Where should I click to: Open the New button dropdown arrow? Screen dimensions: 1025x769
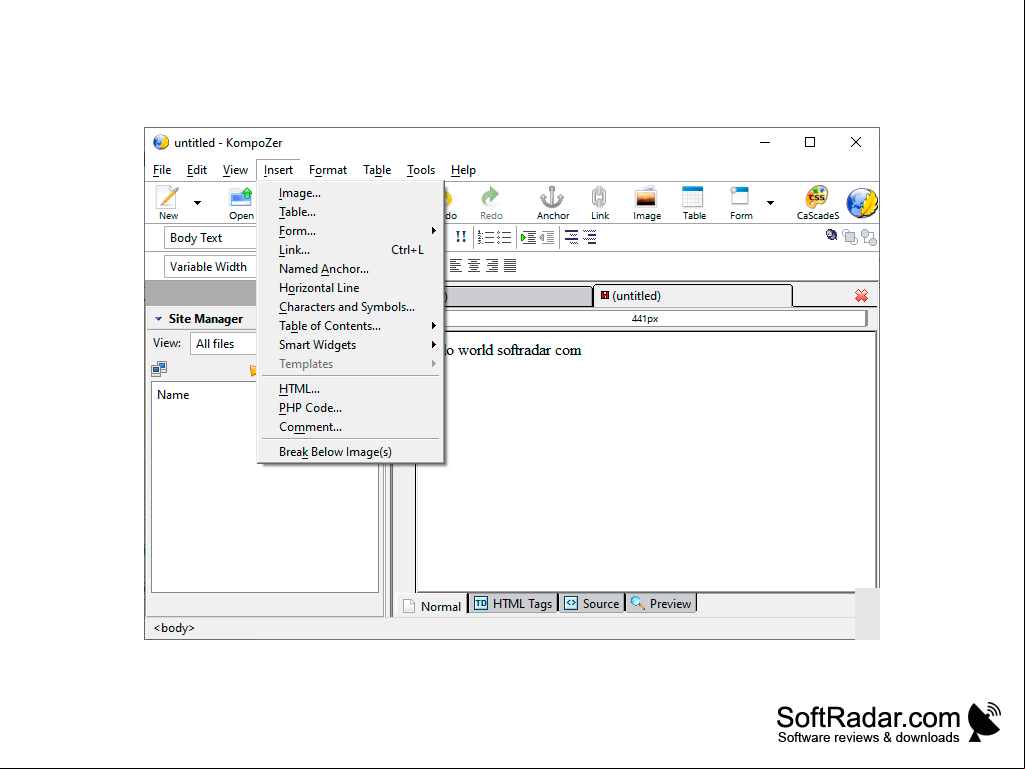pos(197,203)
